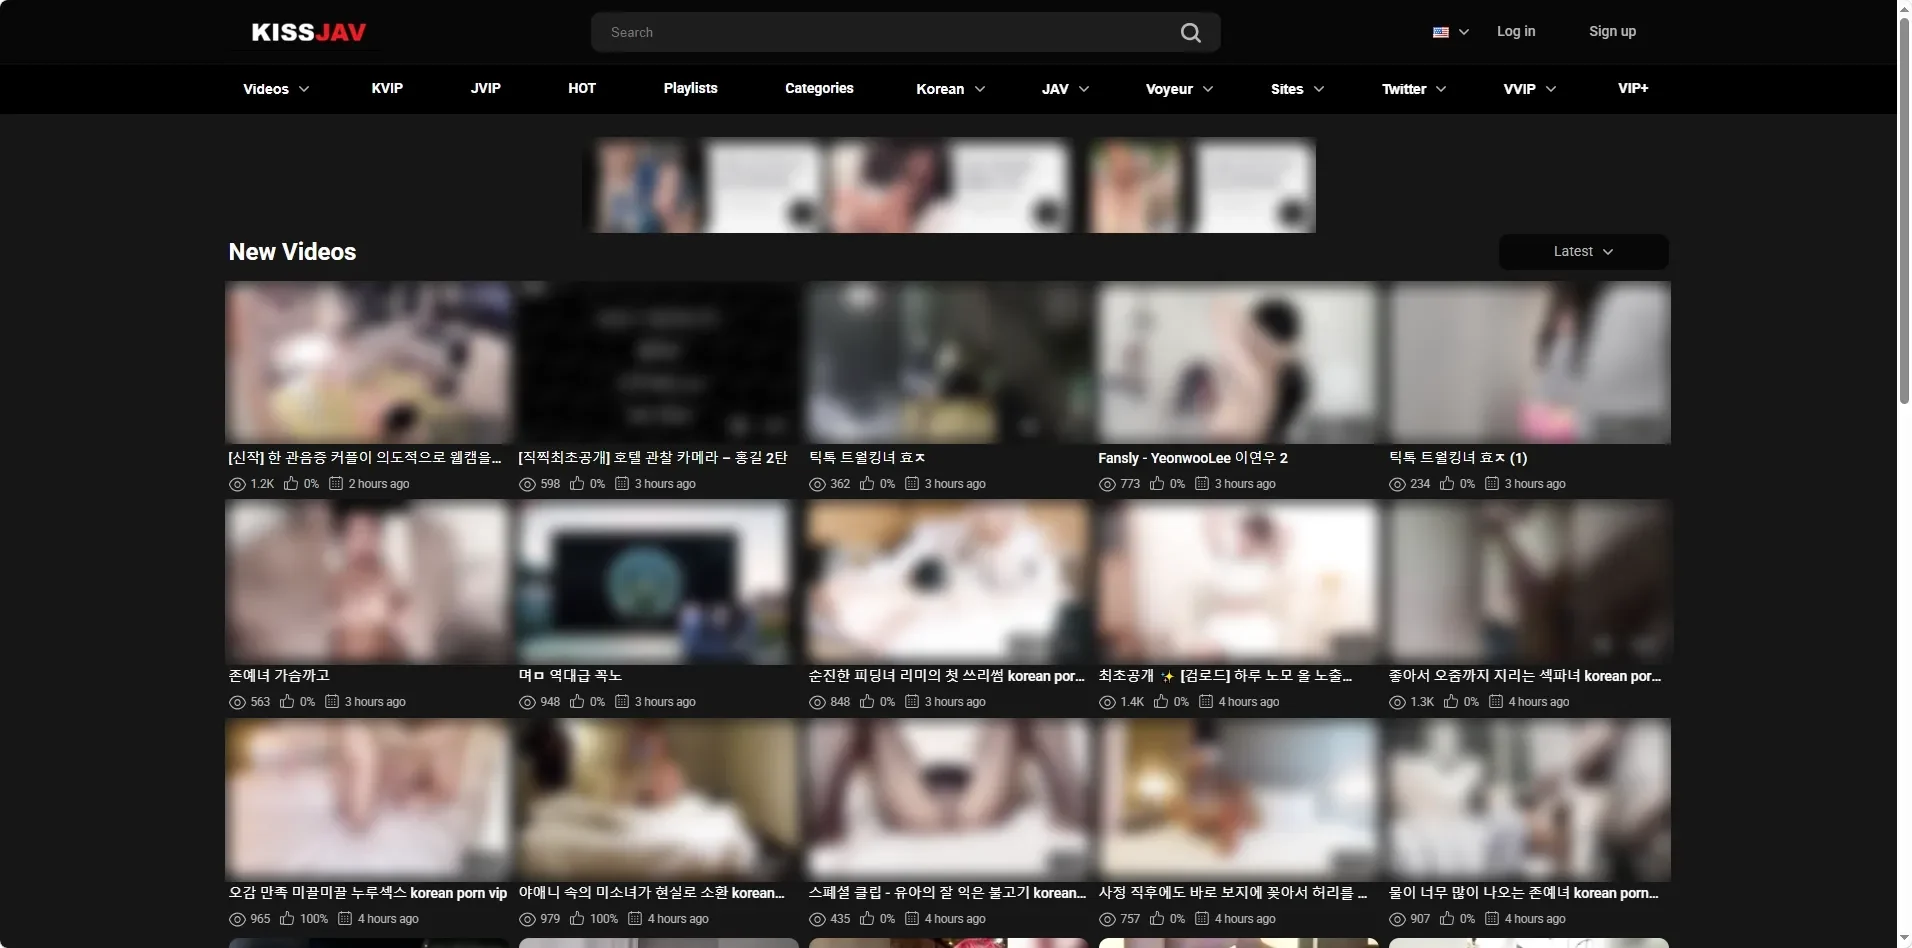Click the flag language icon

pos(1440,32)
